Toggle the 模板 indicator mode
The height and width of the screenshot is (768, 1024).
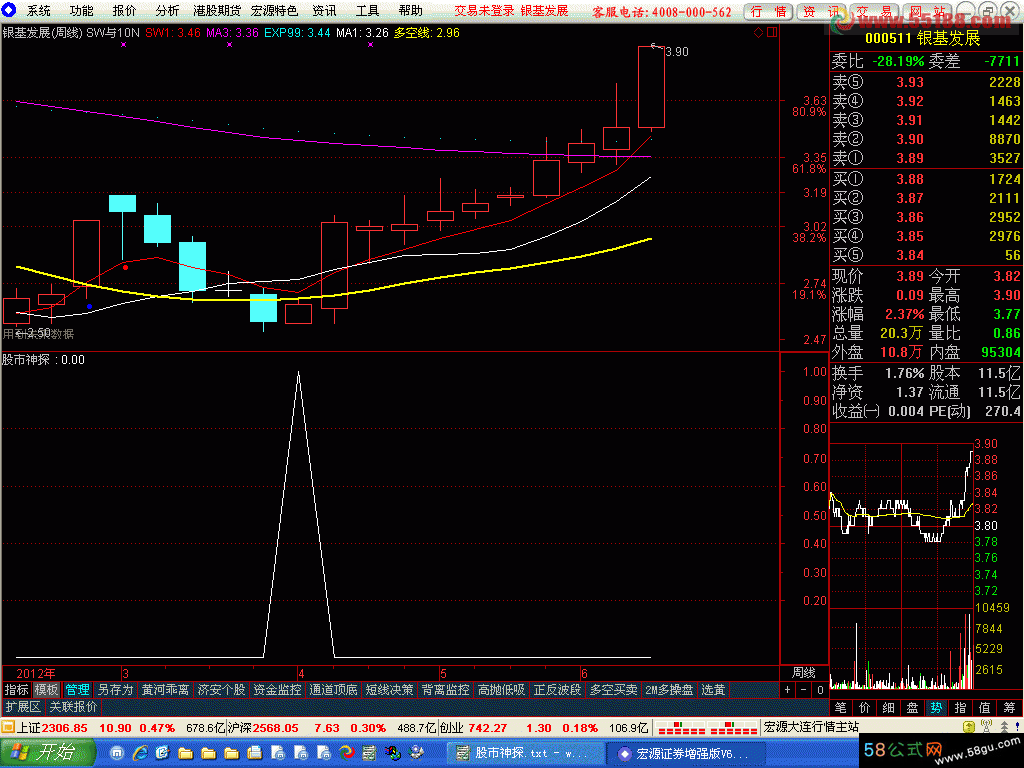tap(46, 690)
